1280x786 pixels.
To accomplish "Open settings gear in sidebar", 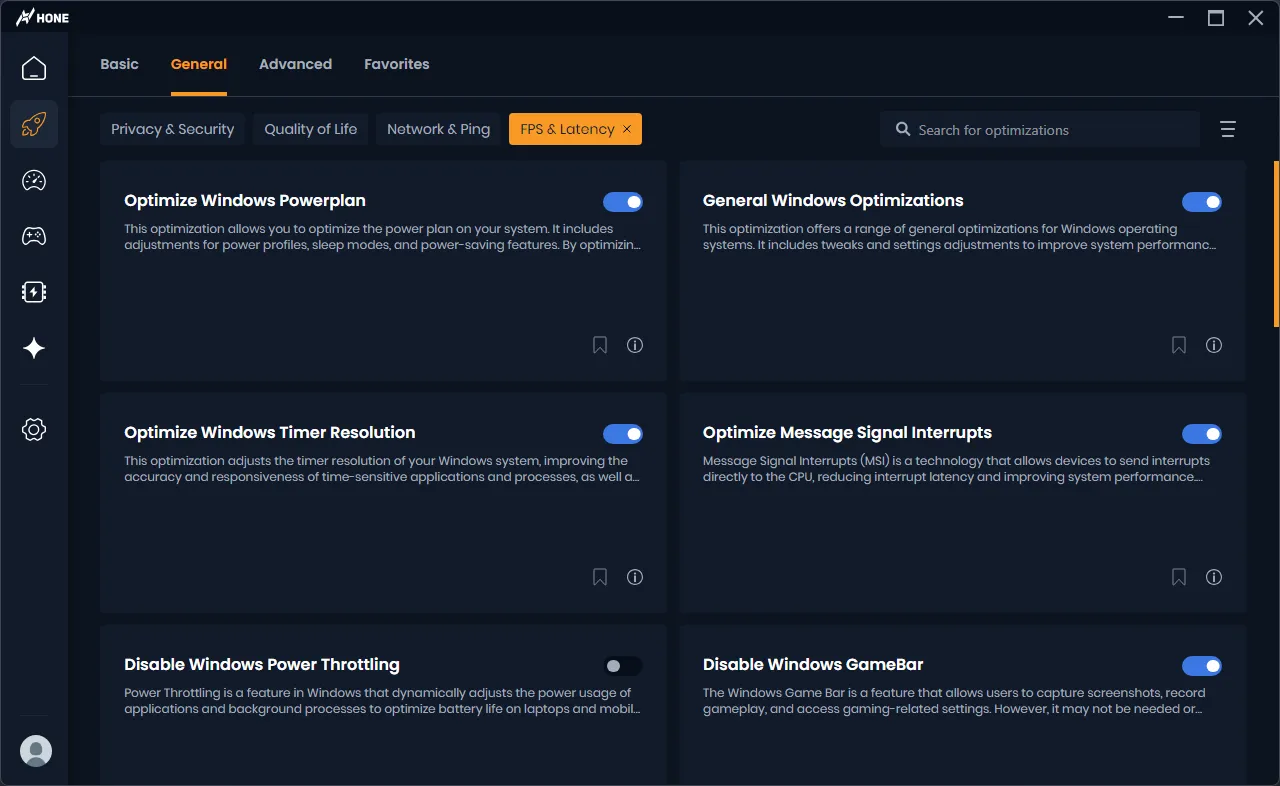I will (x=34, y=430).
